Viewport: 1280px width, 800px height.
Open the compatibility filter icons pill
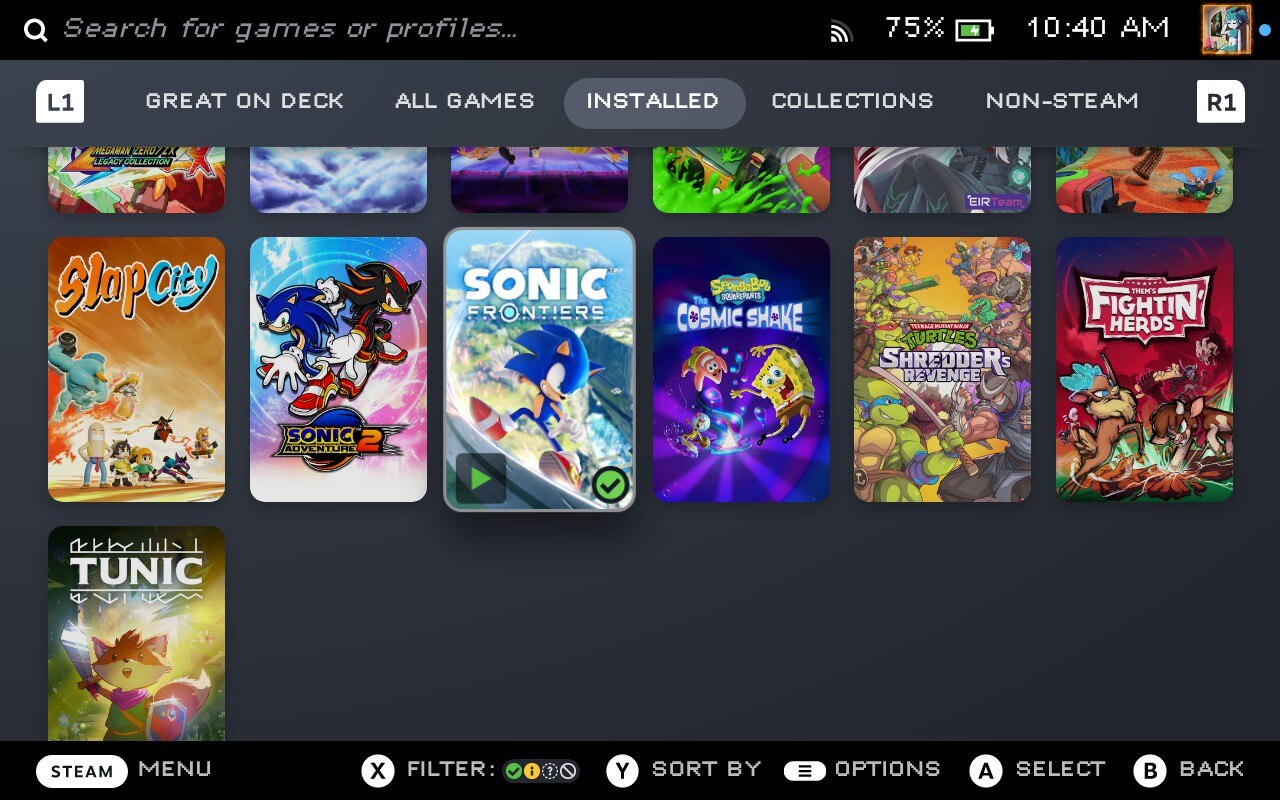pos(541,771)
